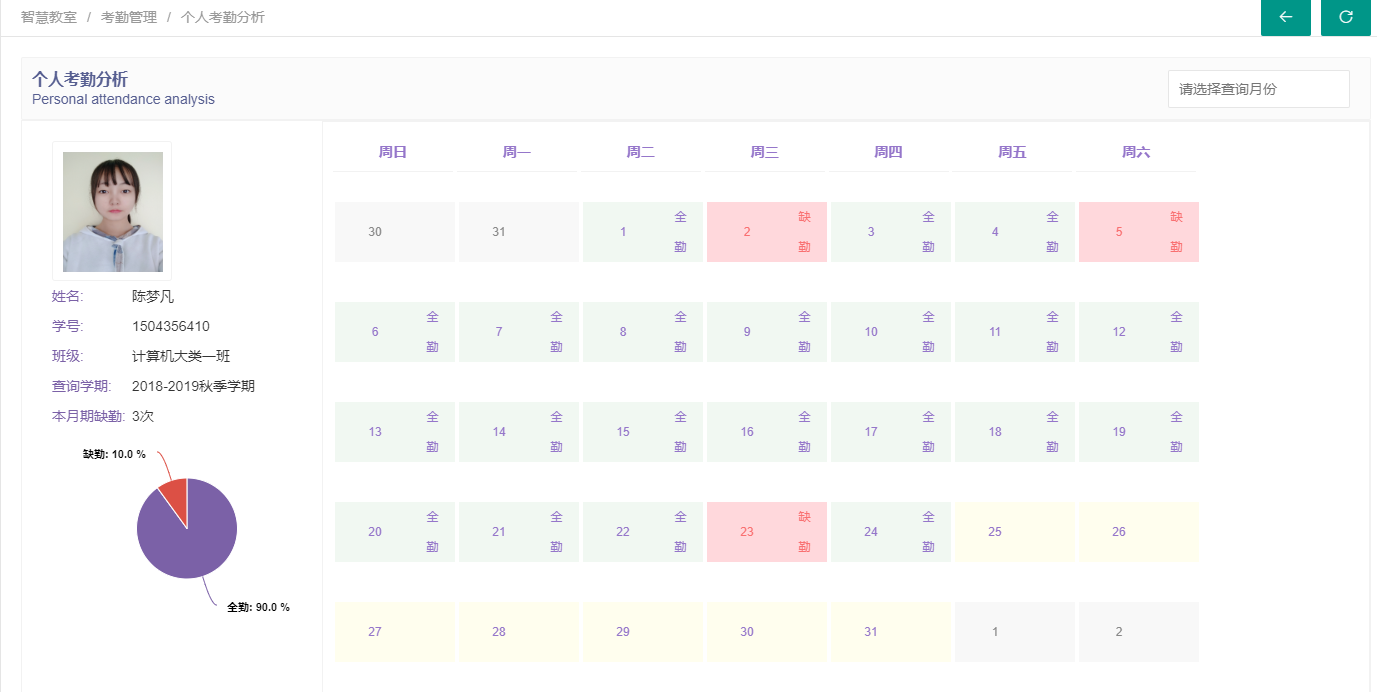Select previous month day 30 cell

(x=395, y=232)
